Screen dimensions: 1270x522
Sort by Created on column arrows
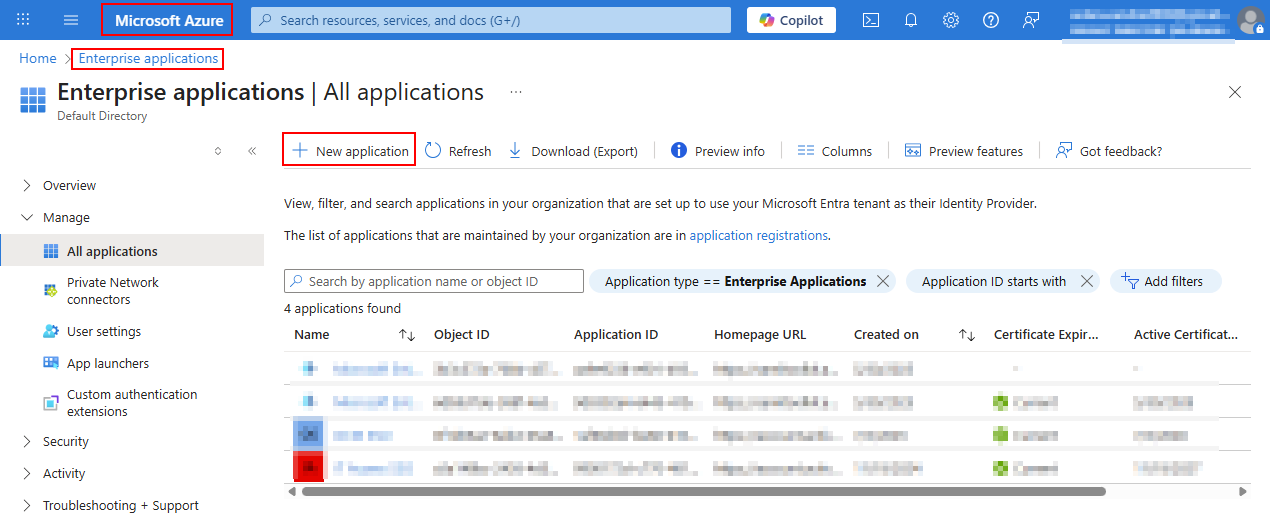coord(967,335)
